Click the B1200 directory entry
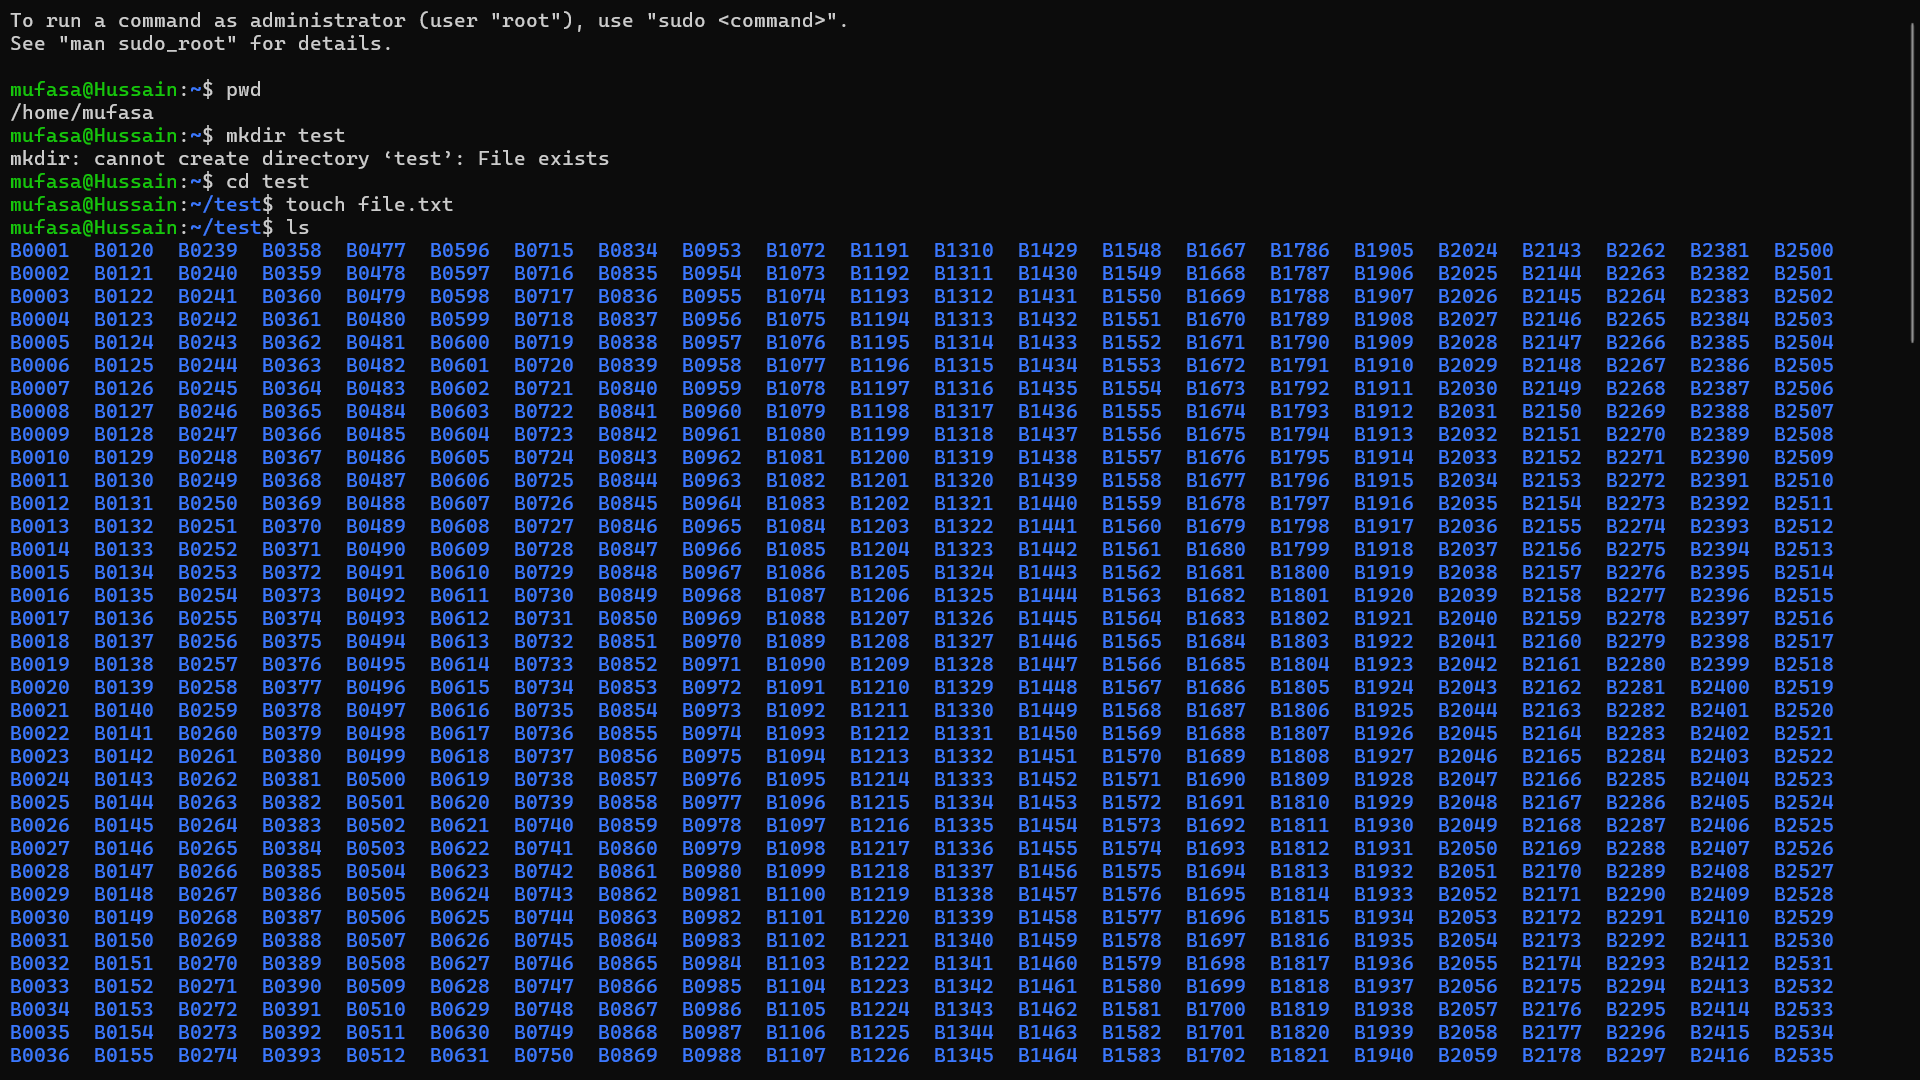Screen dimensions: 1920x1080 [x=879, y=458]
